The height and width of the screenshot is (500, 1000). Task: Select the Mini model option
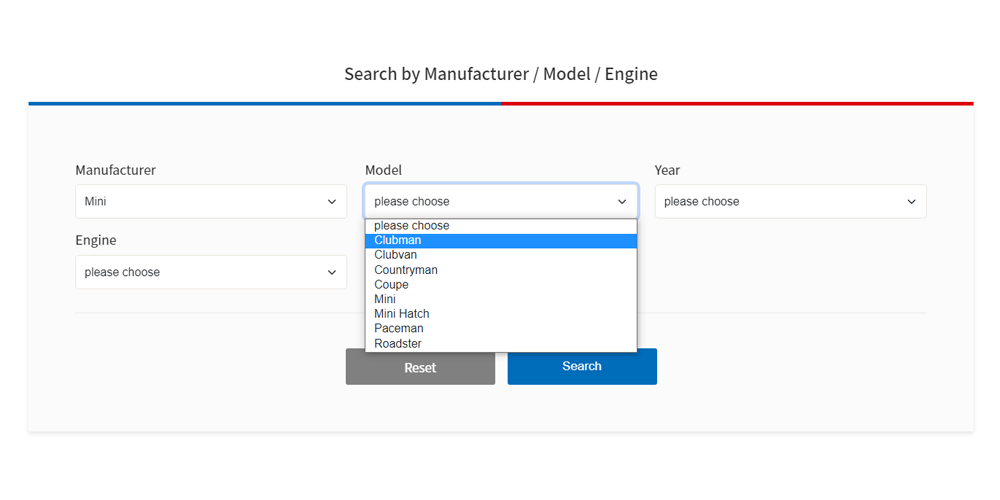pos(501,299)
